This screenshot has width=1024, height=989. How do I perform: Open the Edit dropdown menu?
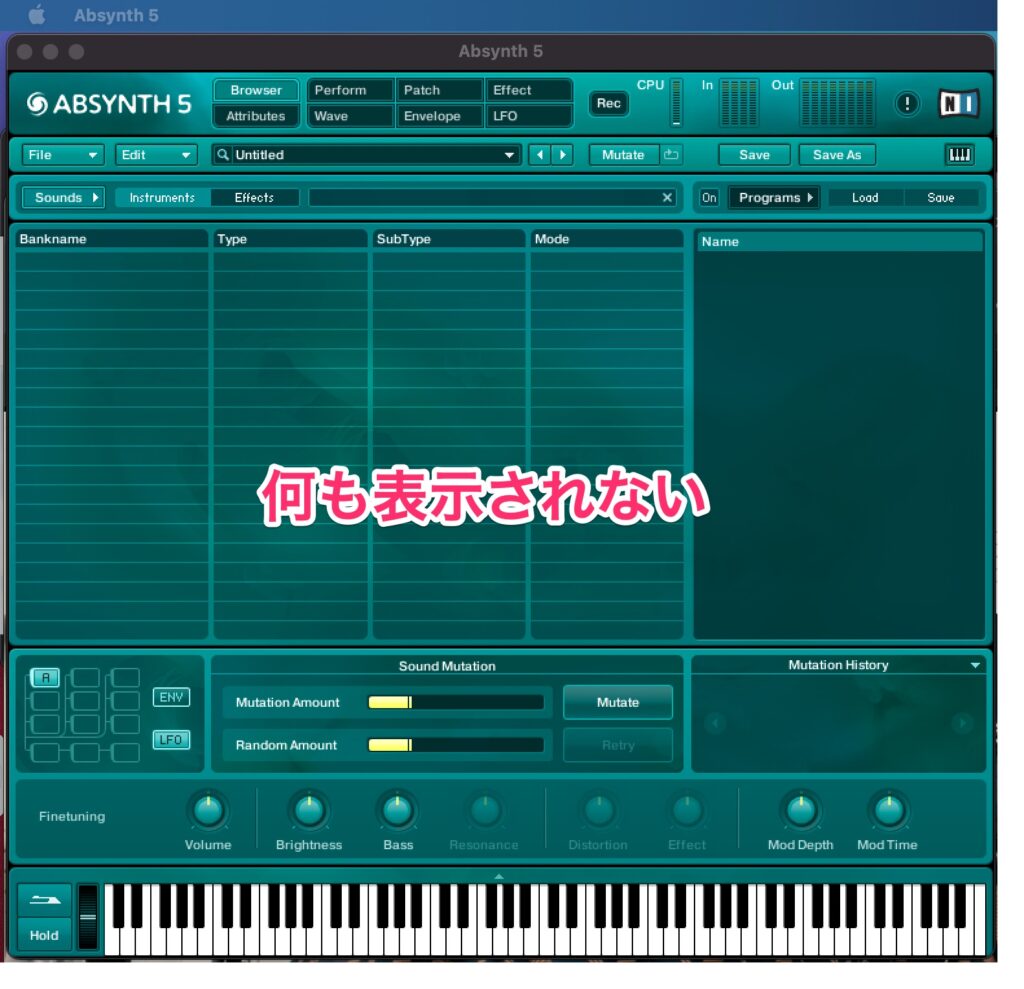click(x=156, y=155)
